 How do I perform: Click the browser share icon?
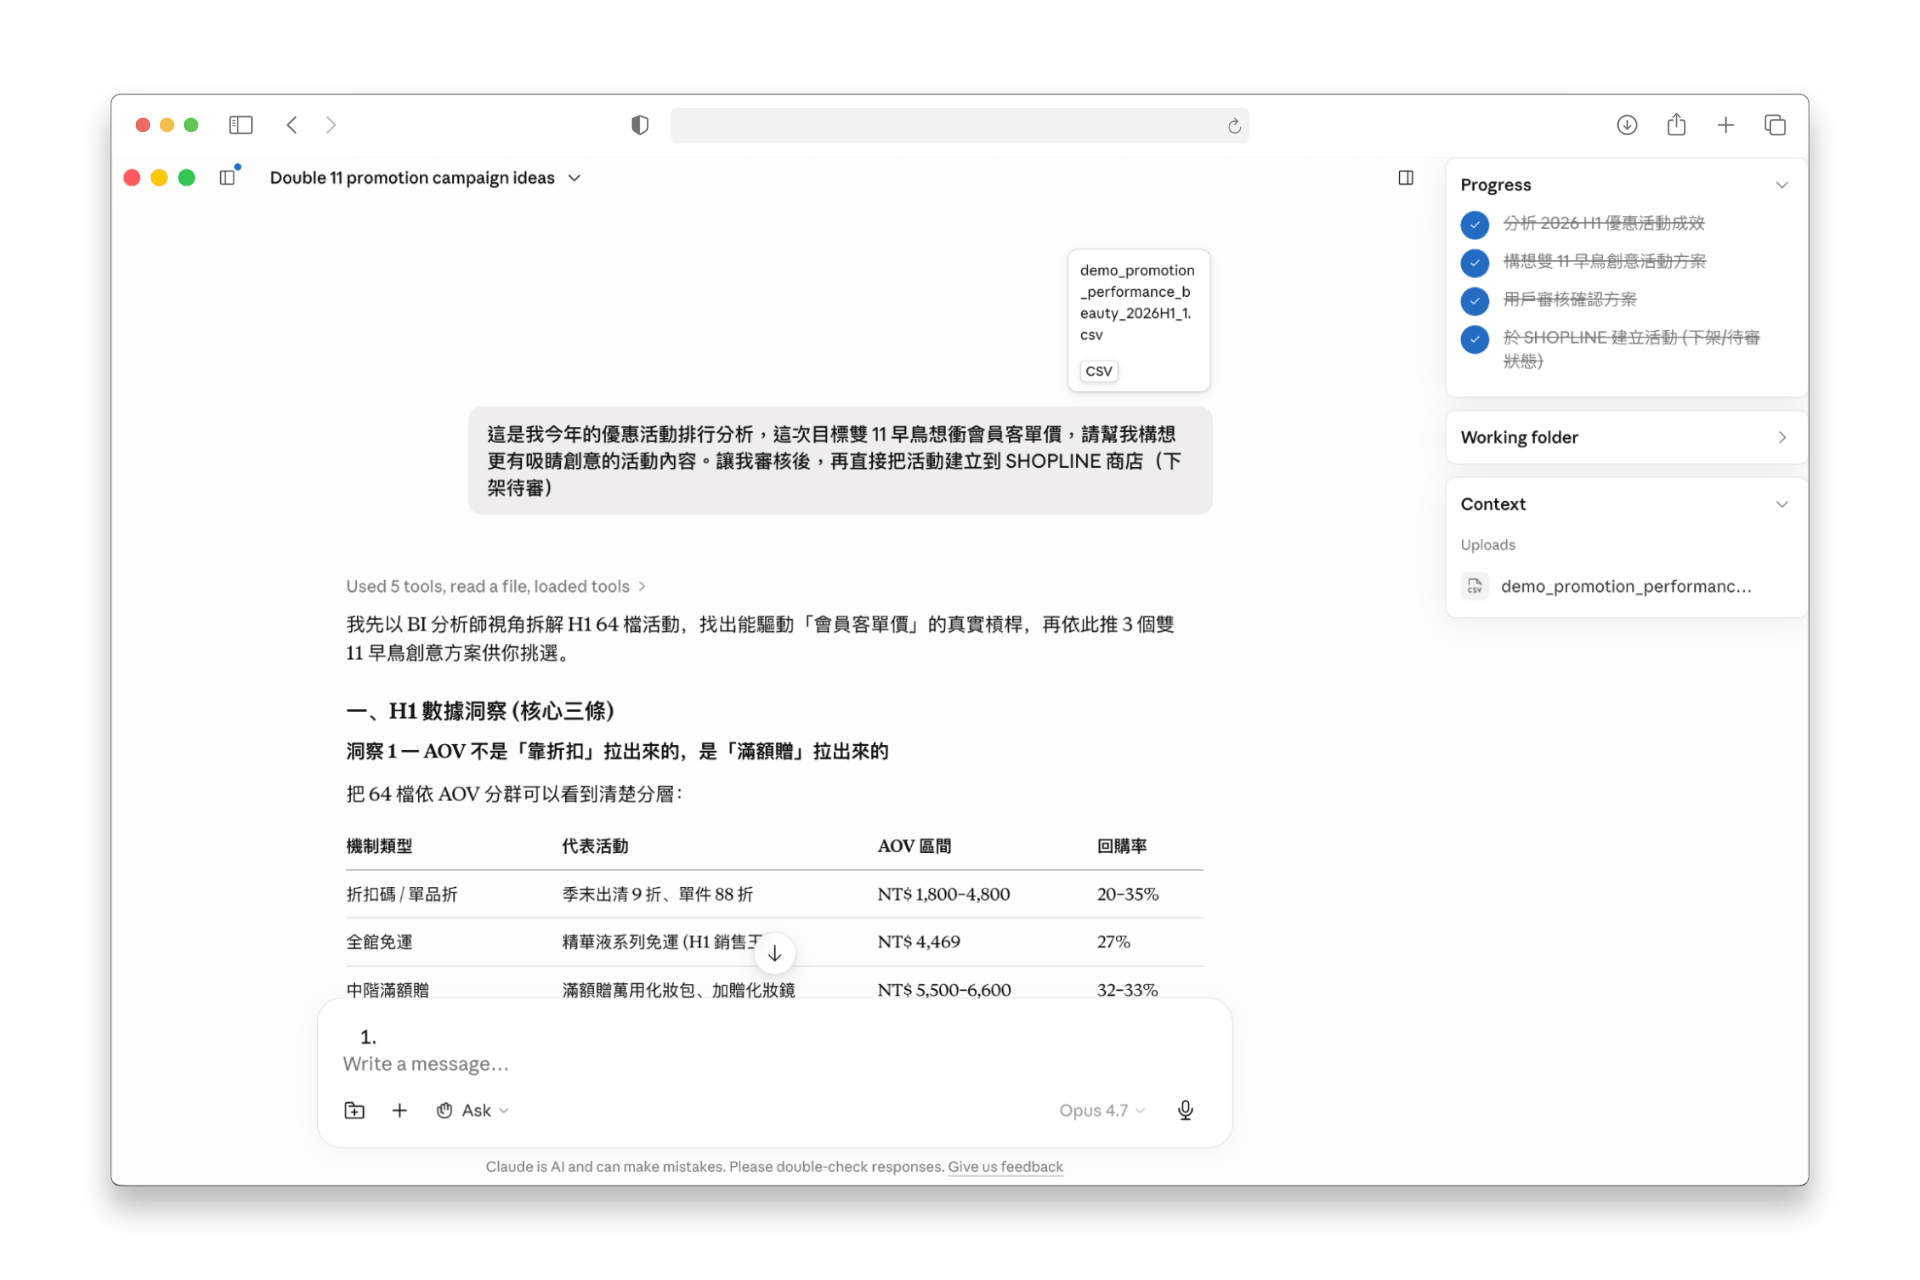1677,124
